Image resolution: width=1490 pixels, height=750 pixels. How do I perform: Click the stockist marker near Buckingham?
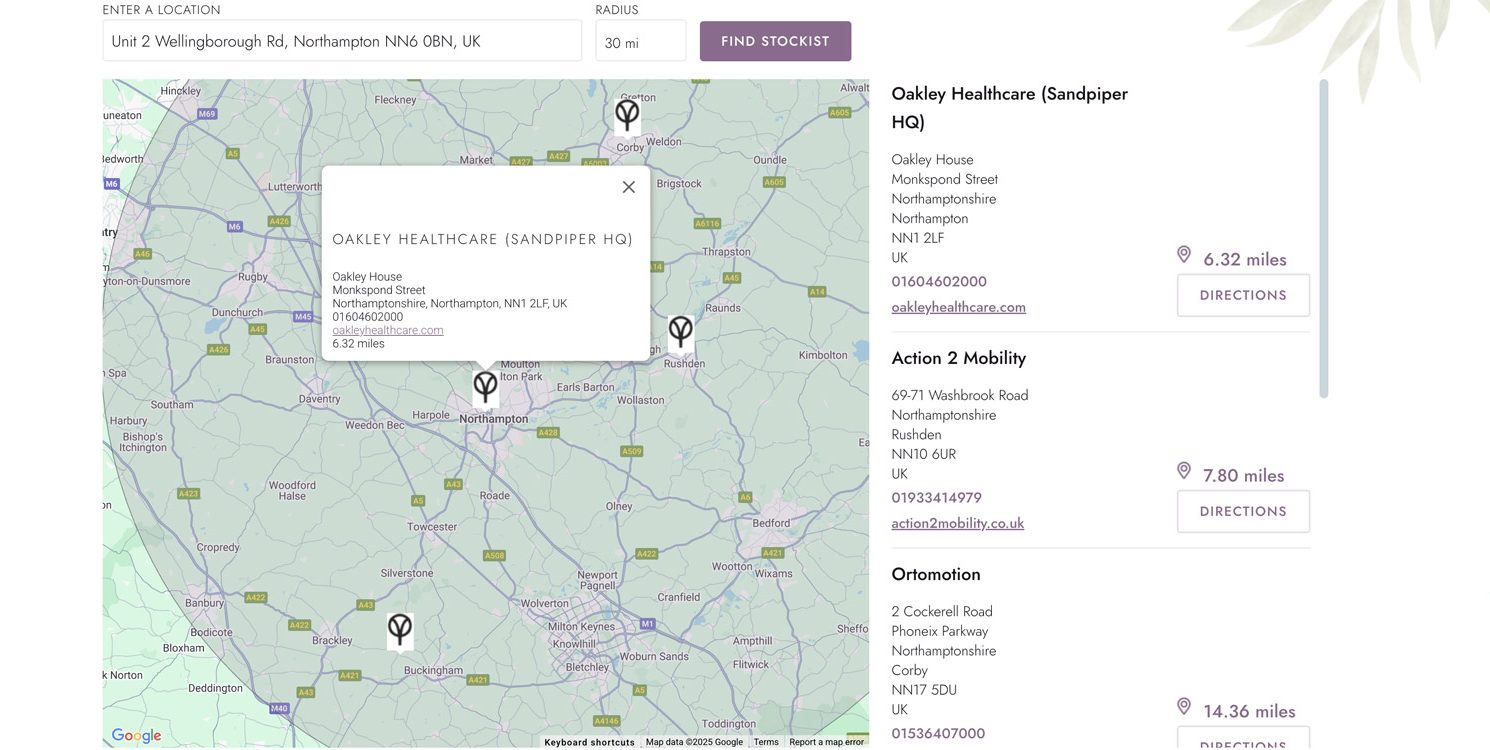(x=400, y=630)
